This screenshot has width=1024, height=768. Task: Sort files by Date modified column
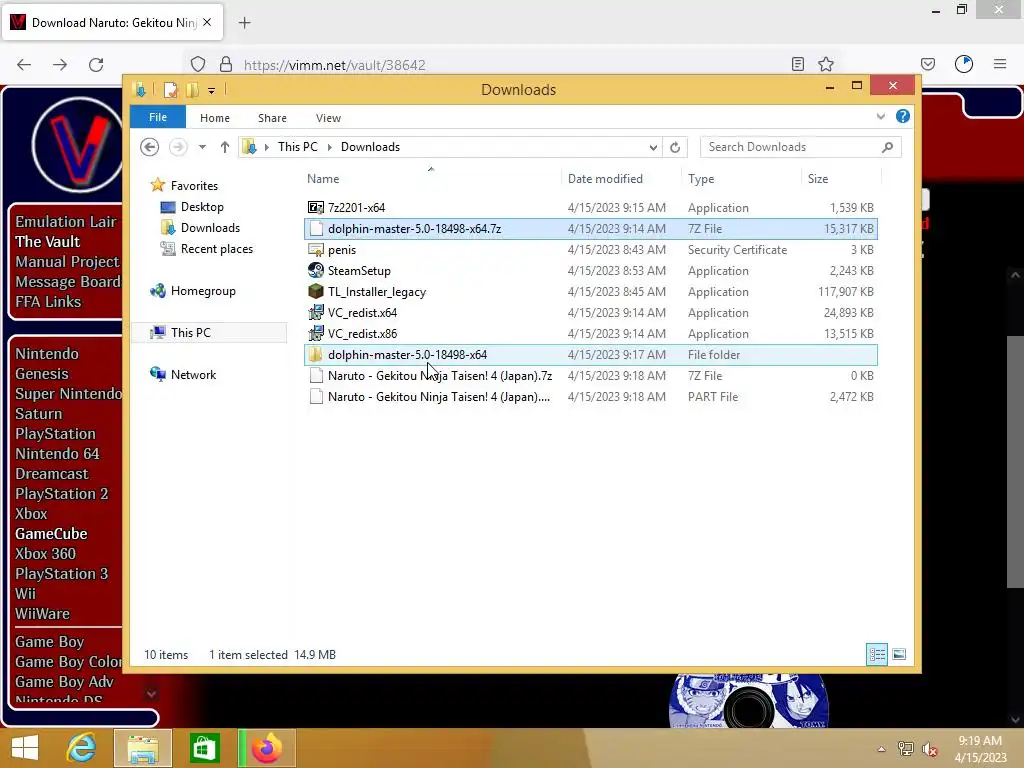tap(621, 178)
